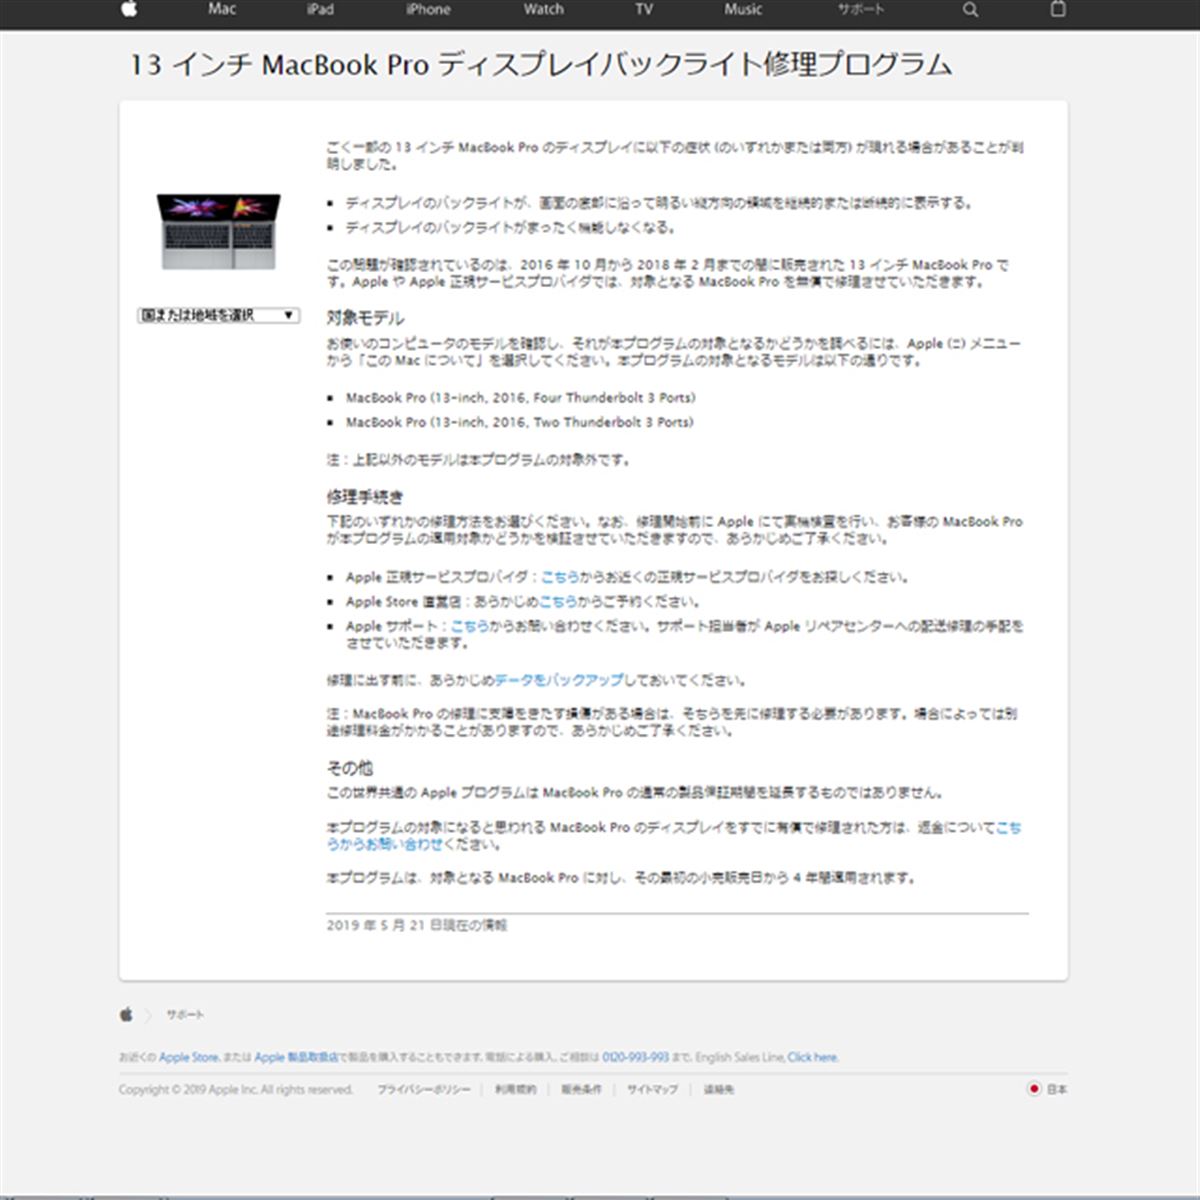Viewport: 1200px width, 1200px height.
Task: Follow こちら link for Apple 正規サービスプロバイダ
Action: 559,577
